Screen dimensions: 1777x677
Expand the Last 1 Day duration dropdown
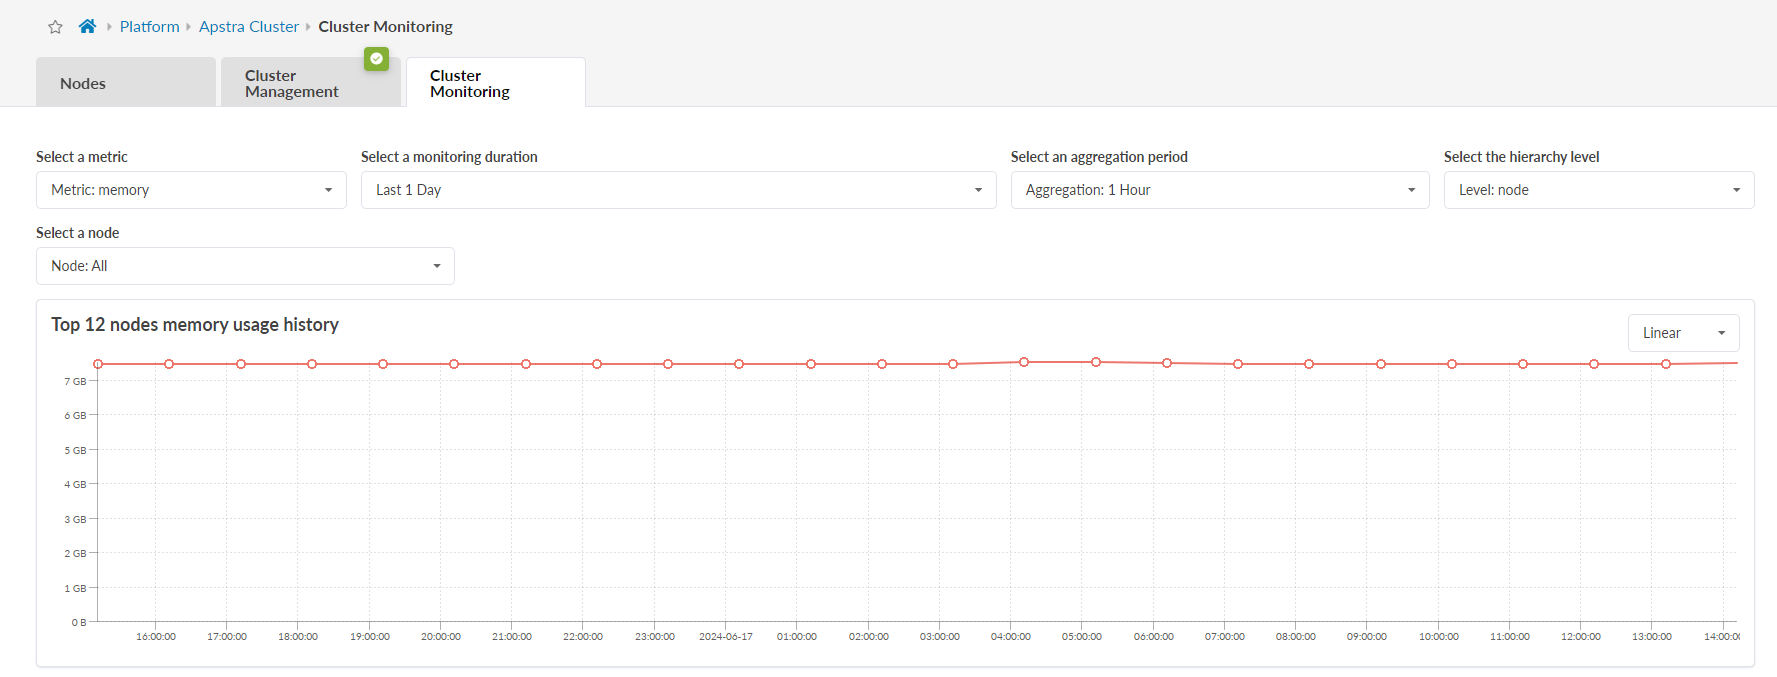[x=678, y=190]
